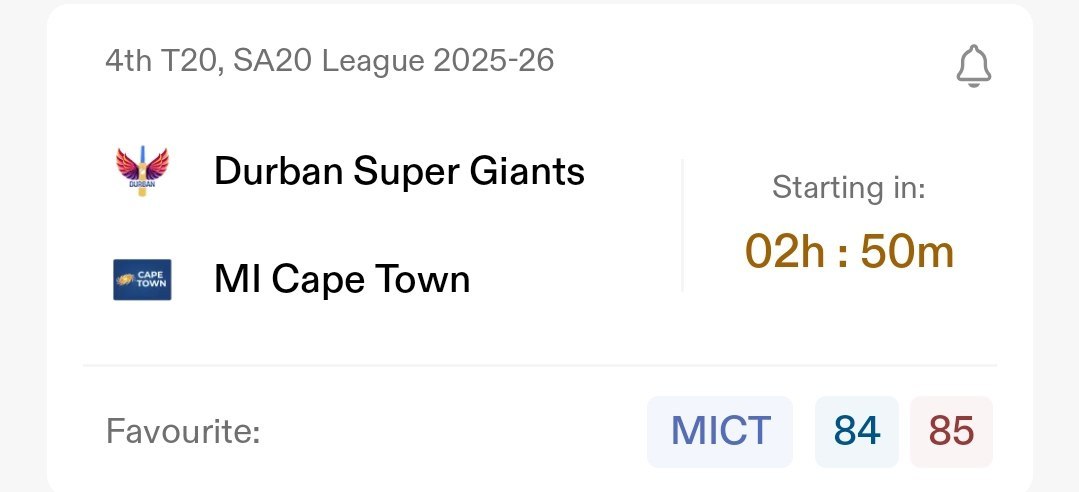Image resolution: width=1079 pixels, height=492 pixels.
Task: Select the "4th T20" match label
Action: (x=162, y=62)
